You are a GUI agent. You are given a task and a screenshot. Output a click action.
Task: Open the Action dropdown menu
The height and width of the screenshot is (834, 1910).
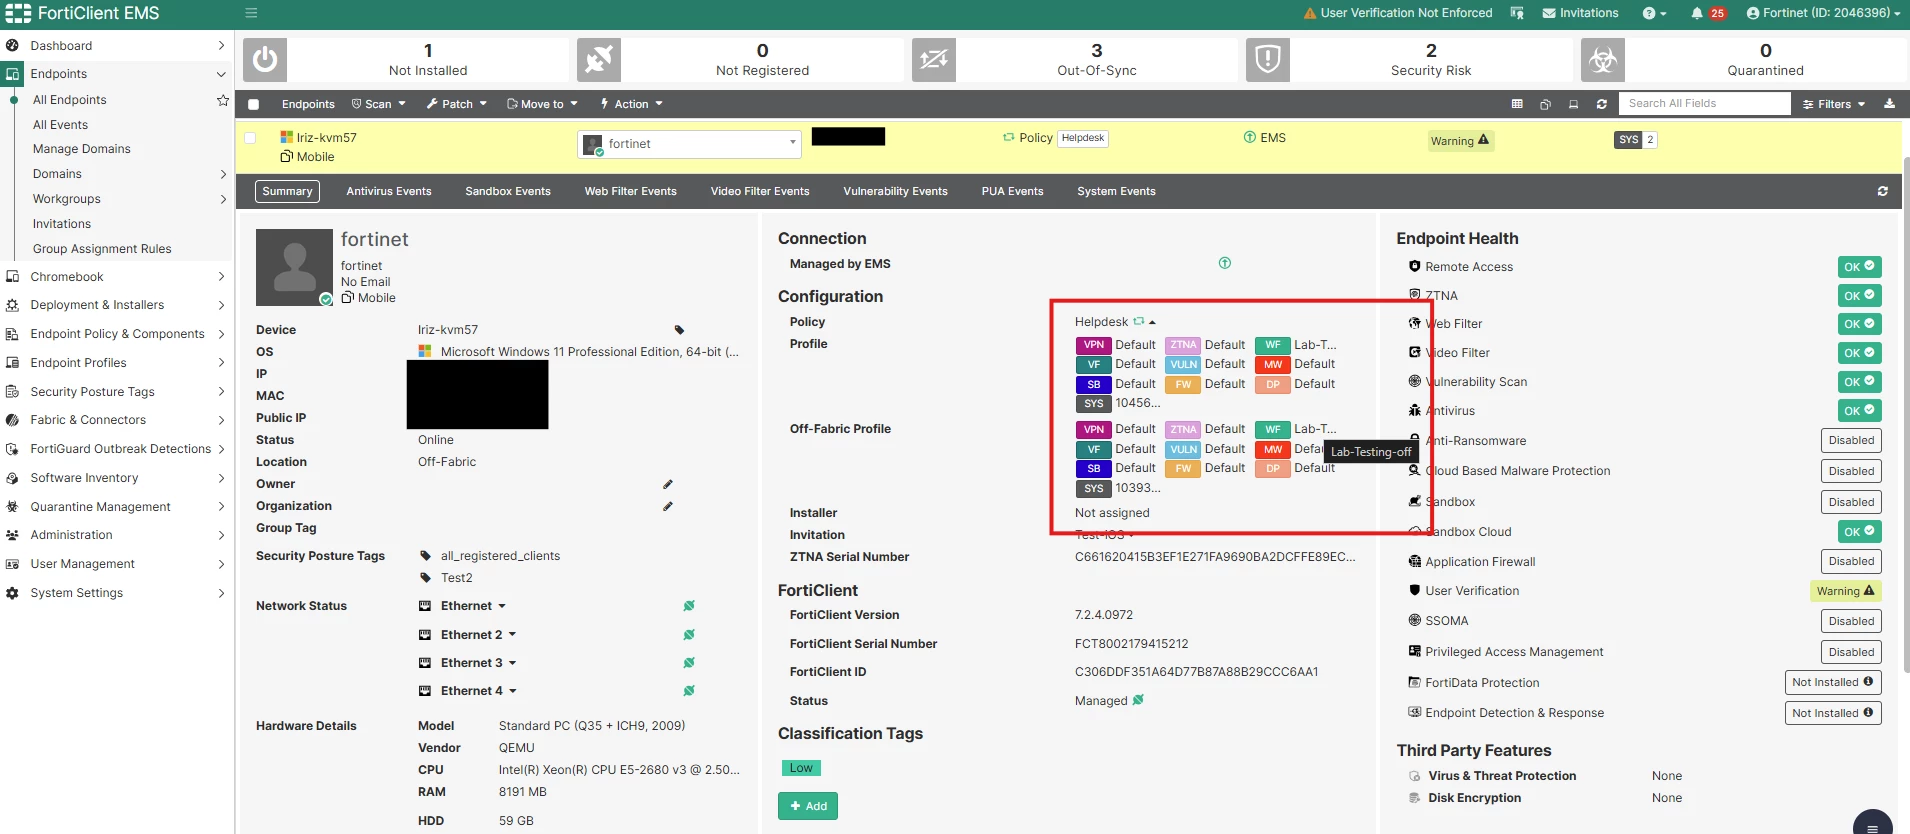(x=631, y=104)
